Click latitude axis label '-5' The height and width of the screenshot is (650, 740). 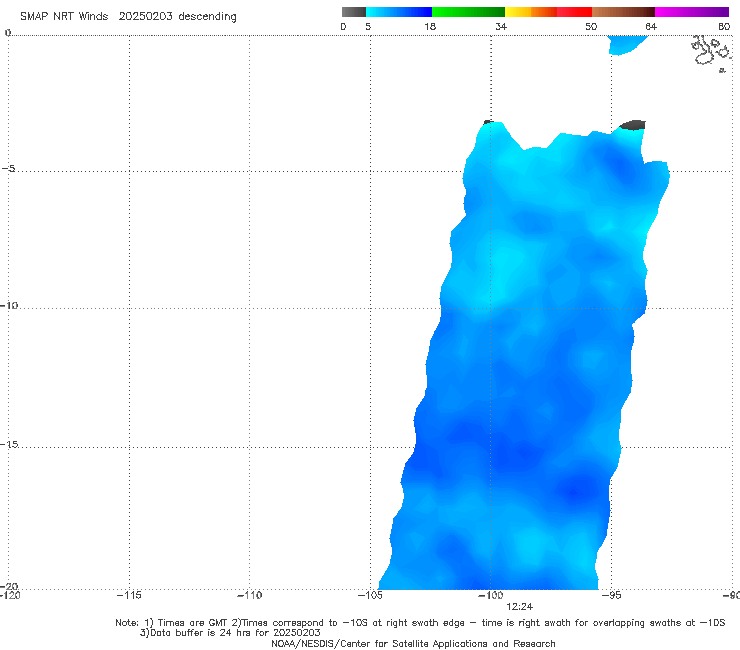[x=9, y=169]
